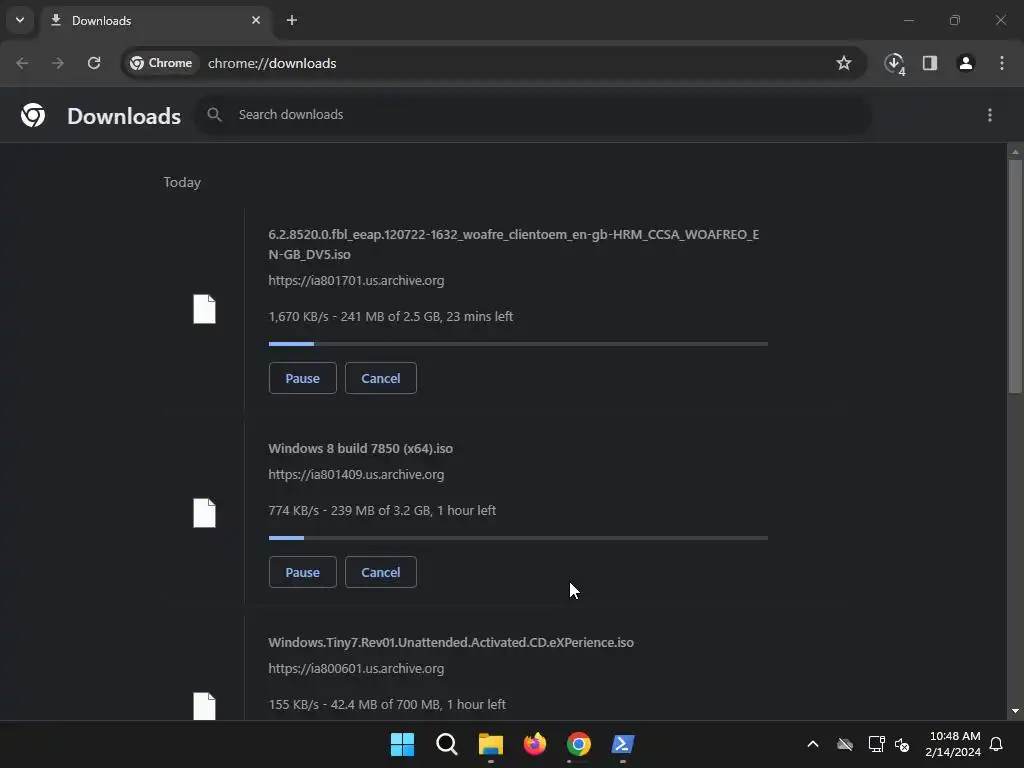Open the Windows Start menu
The height and width of the screenshot is (768, 1024).
[402, 744]
